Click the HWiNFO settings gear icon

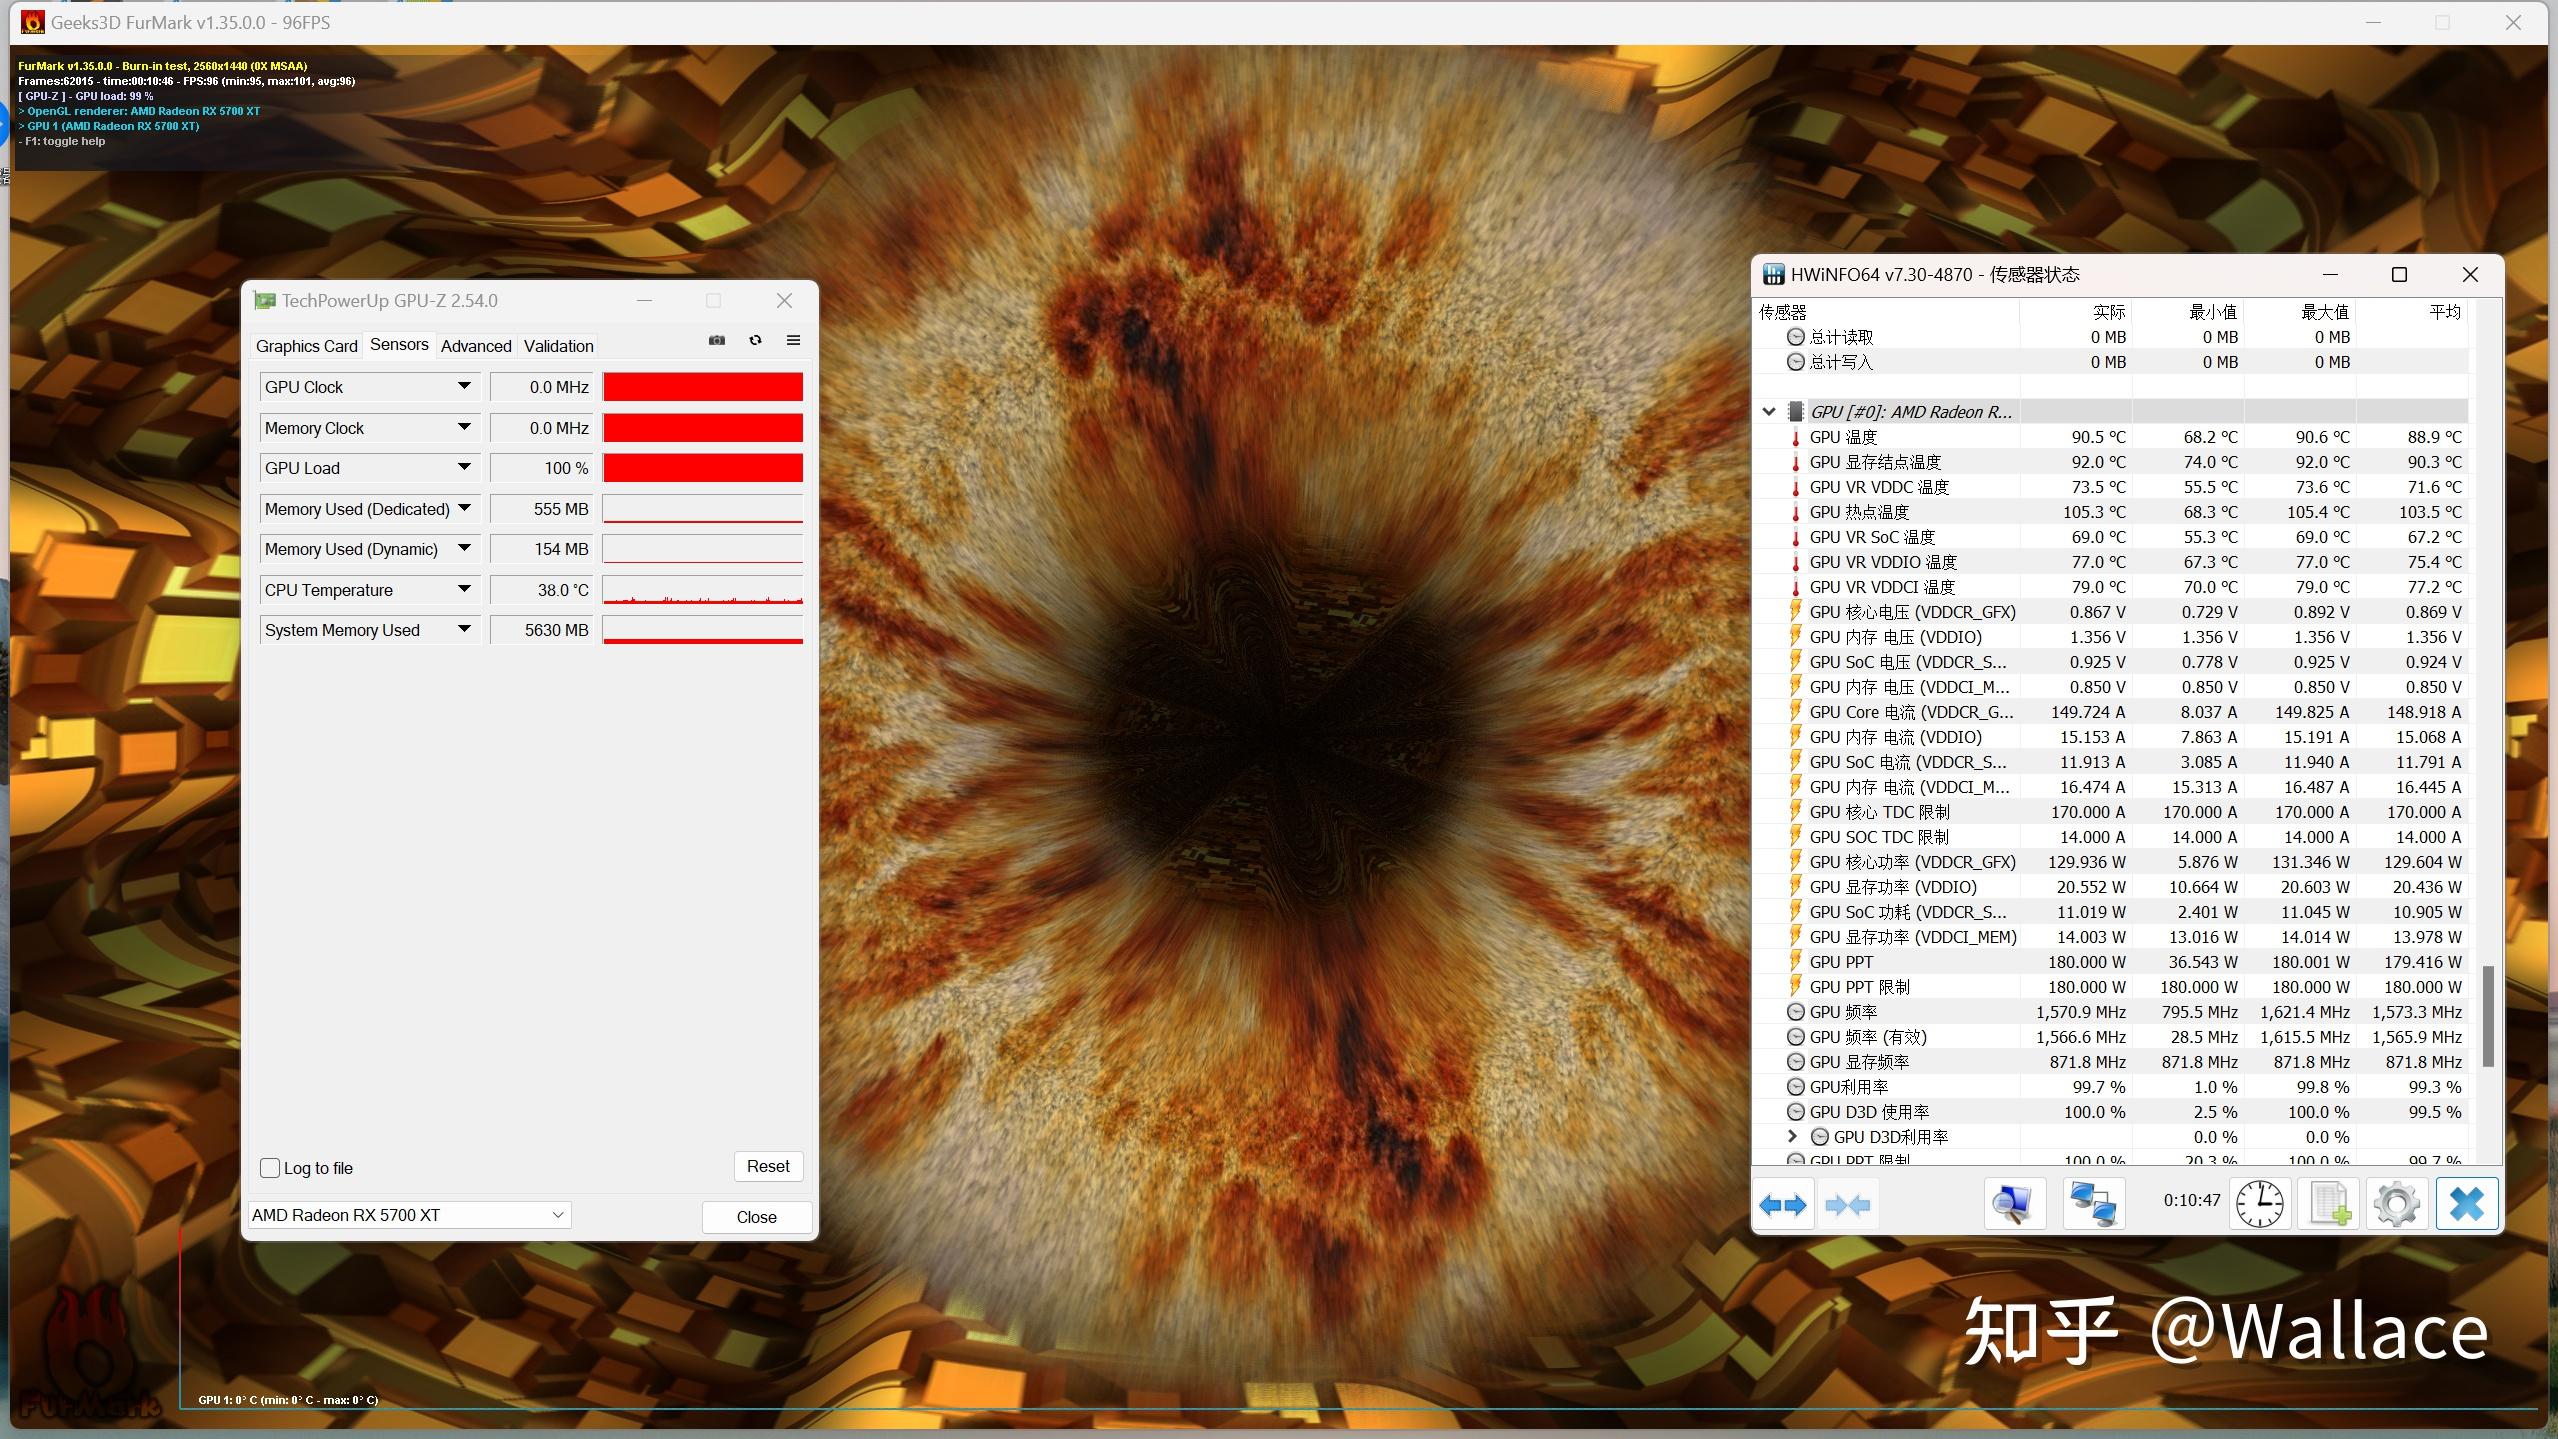(x=2393, y=1204)
